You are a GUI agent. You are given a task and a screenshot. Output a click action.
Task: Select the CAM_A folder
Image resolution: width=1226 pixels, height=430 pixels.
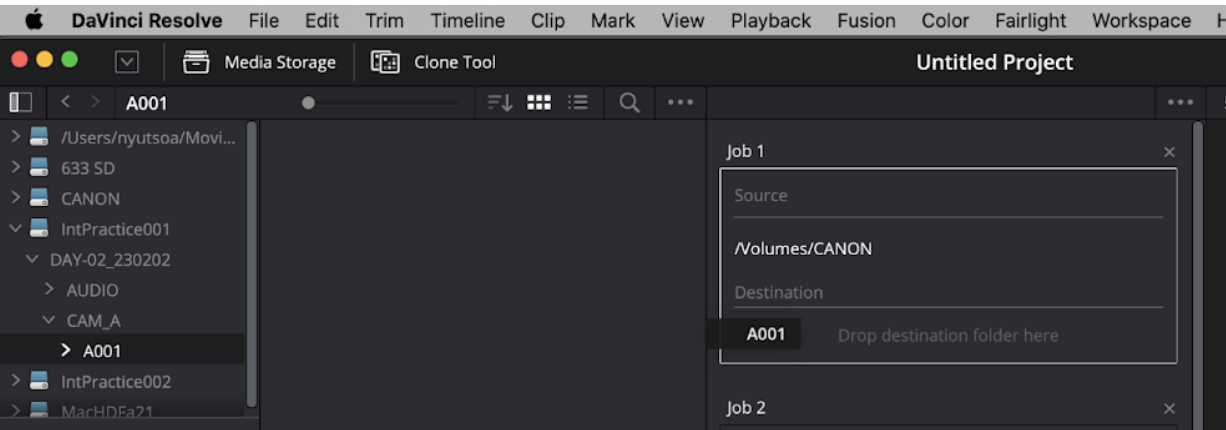tap(93, 320)
